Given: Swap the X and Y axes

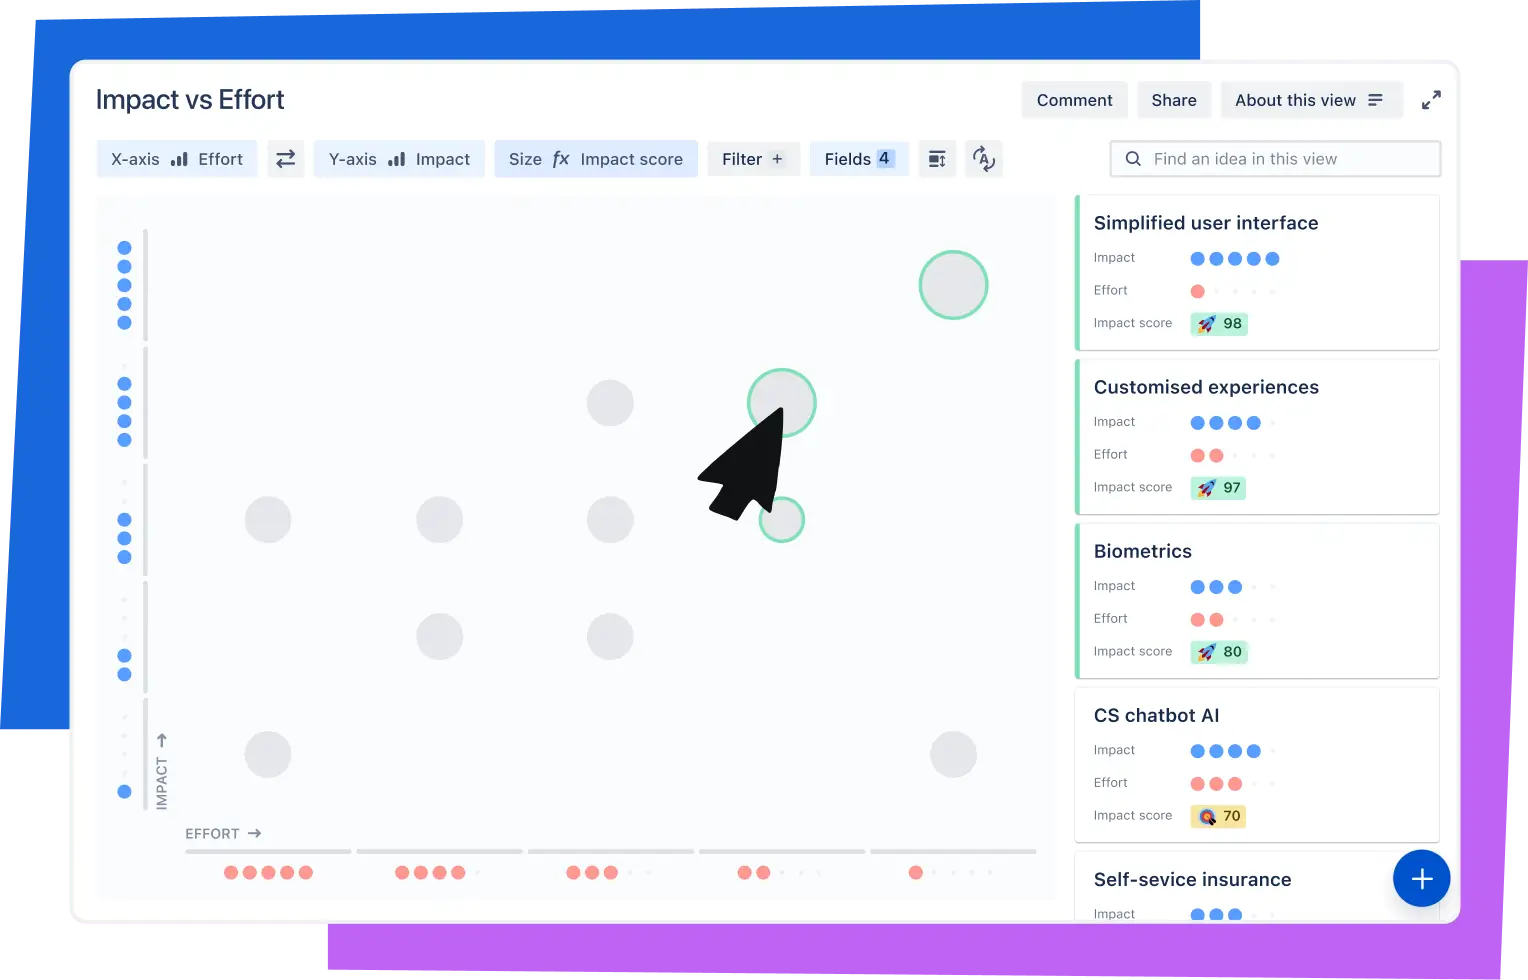Looking at the screenshot, I should 286,159.
